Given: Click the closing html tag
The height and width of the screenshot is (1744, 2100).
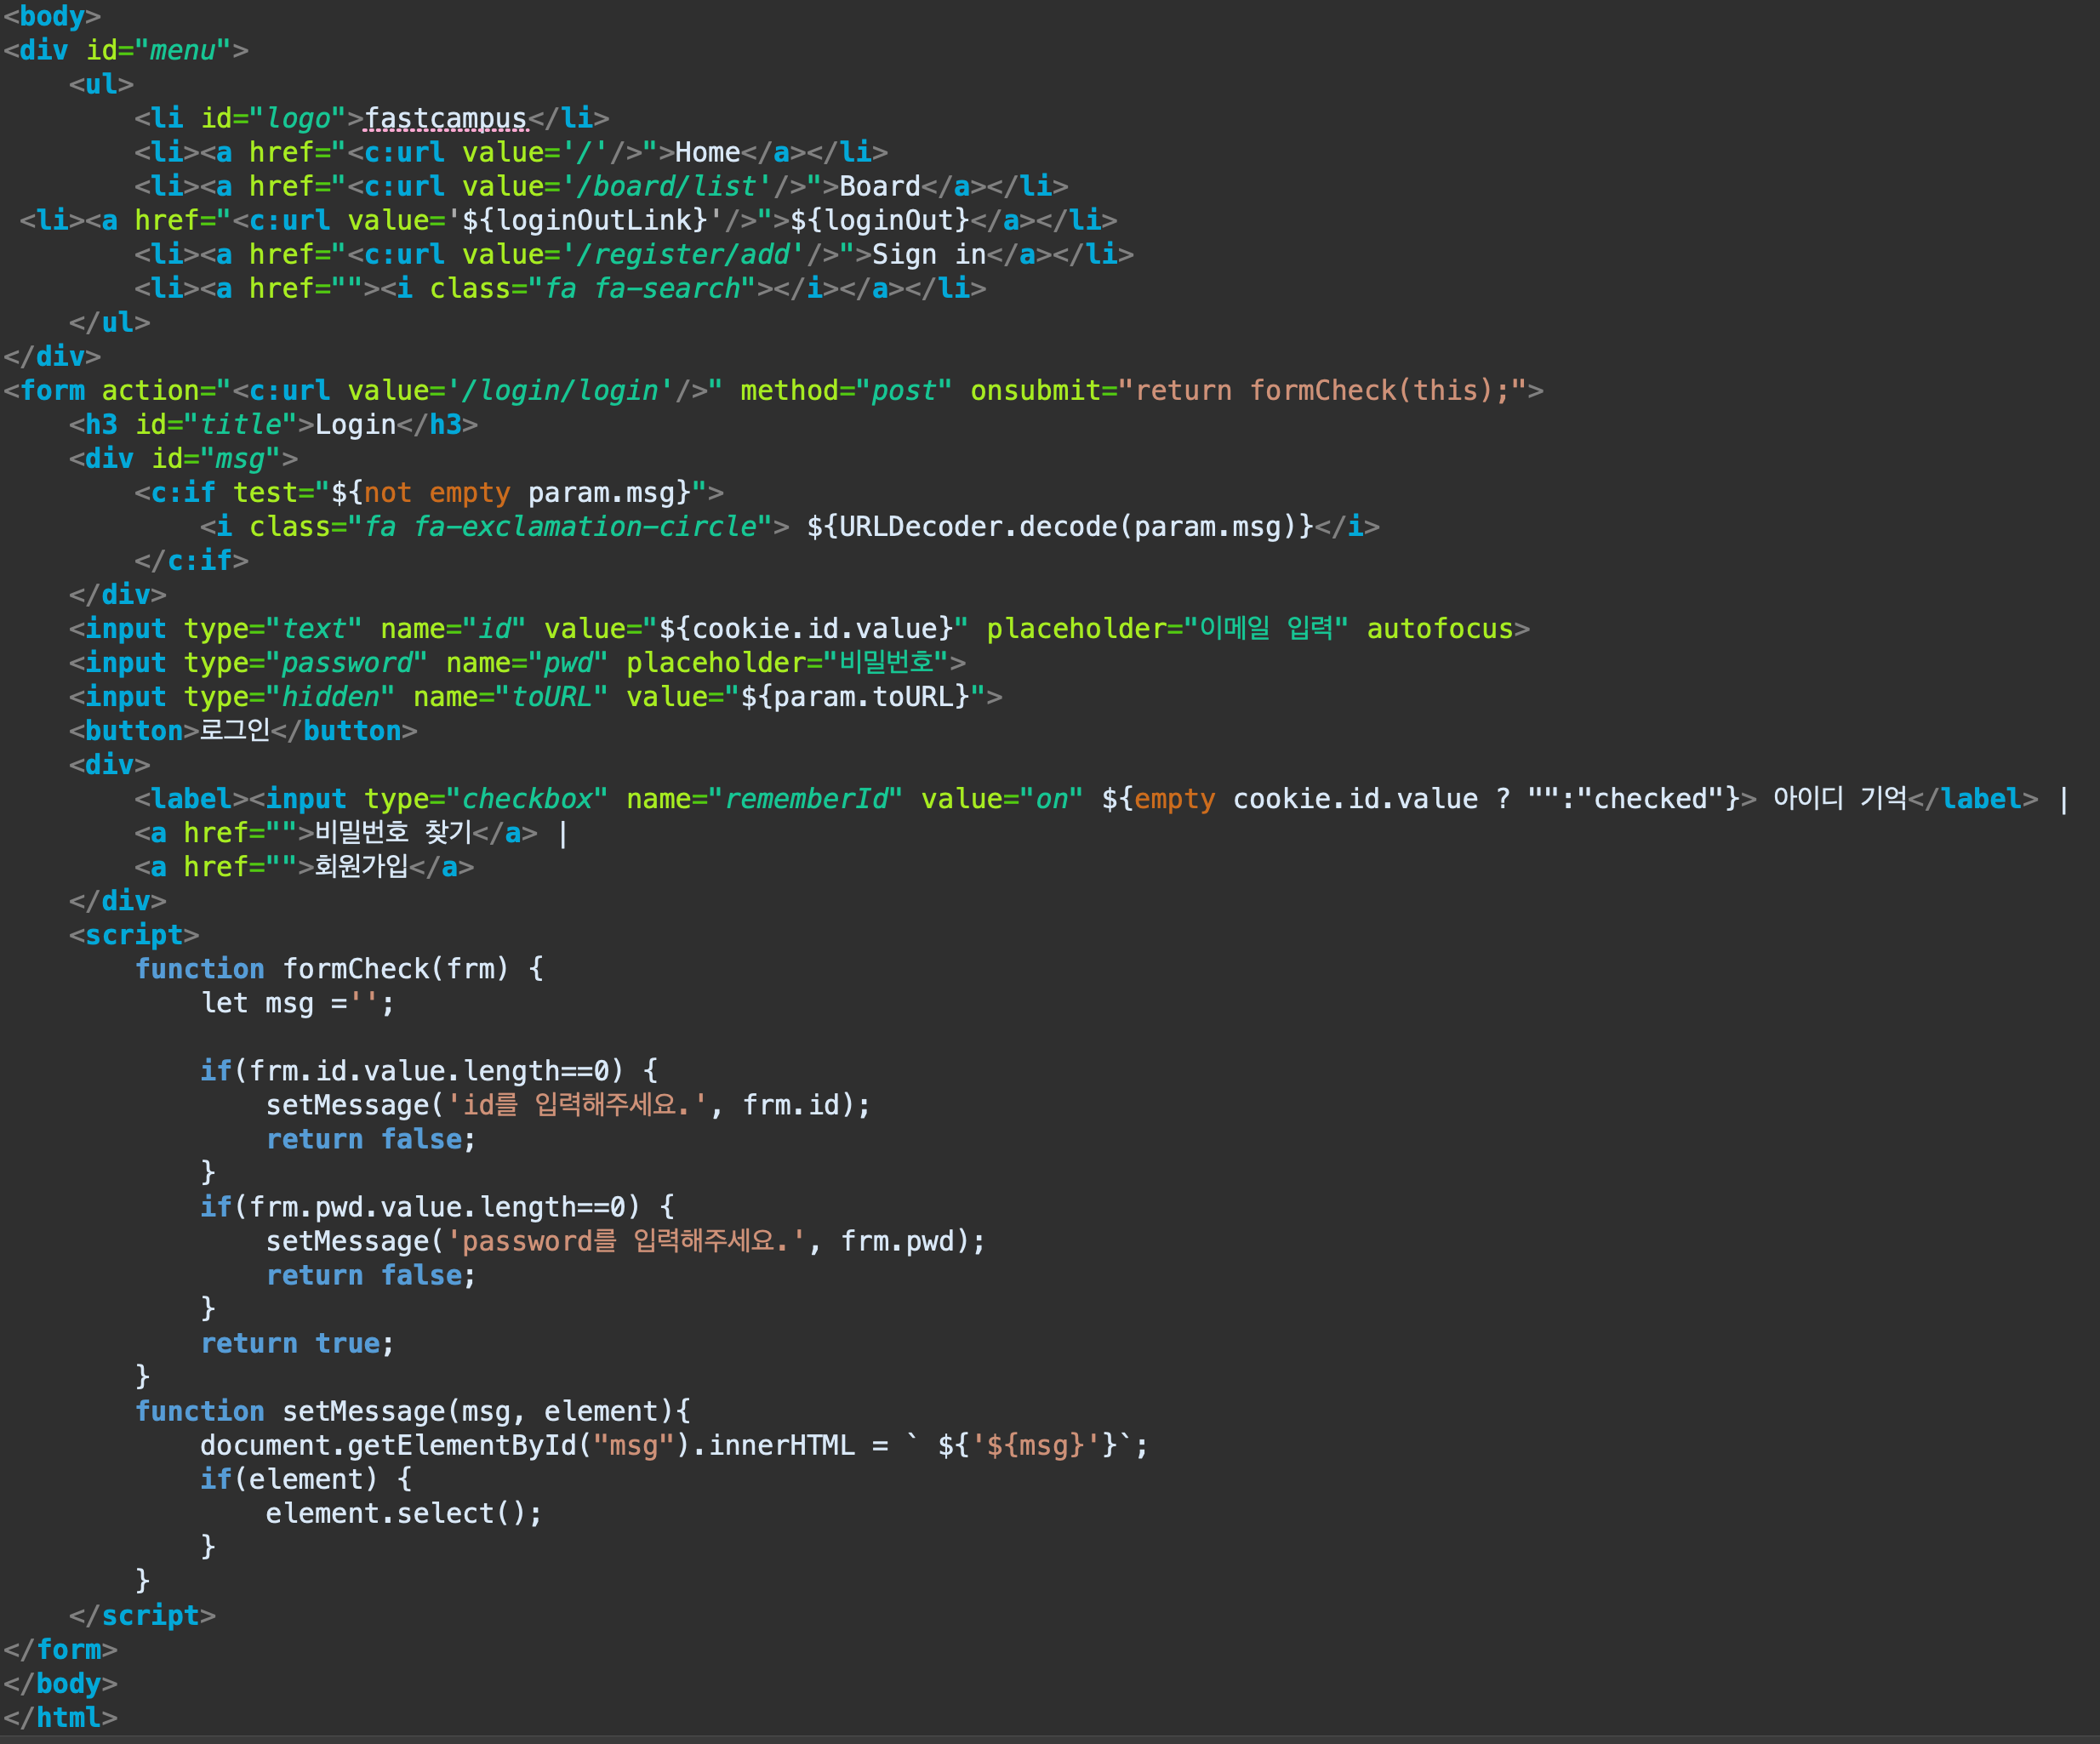Looking at the screenshot, I should 60,1717.
